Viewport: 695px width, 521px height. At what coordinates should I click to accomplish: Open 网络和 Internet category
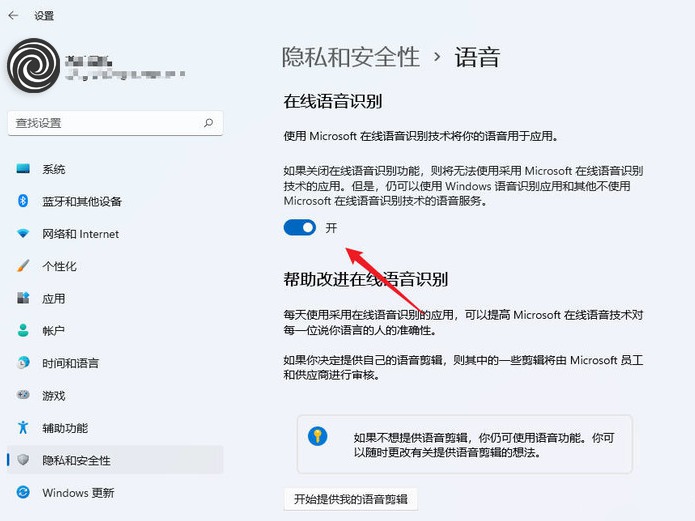click(x=115, y=234)
